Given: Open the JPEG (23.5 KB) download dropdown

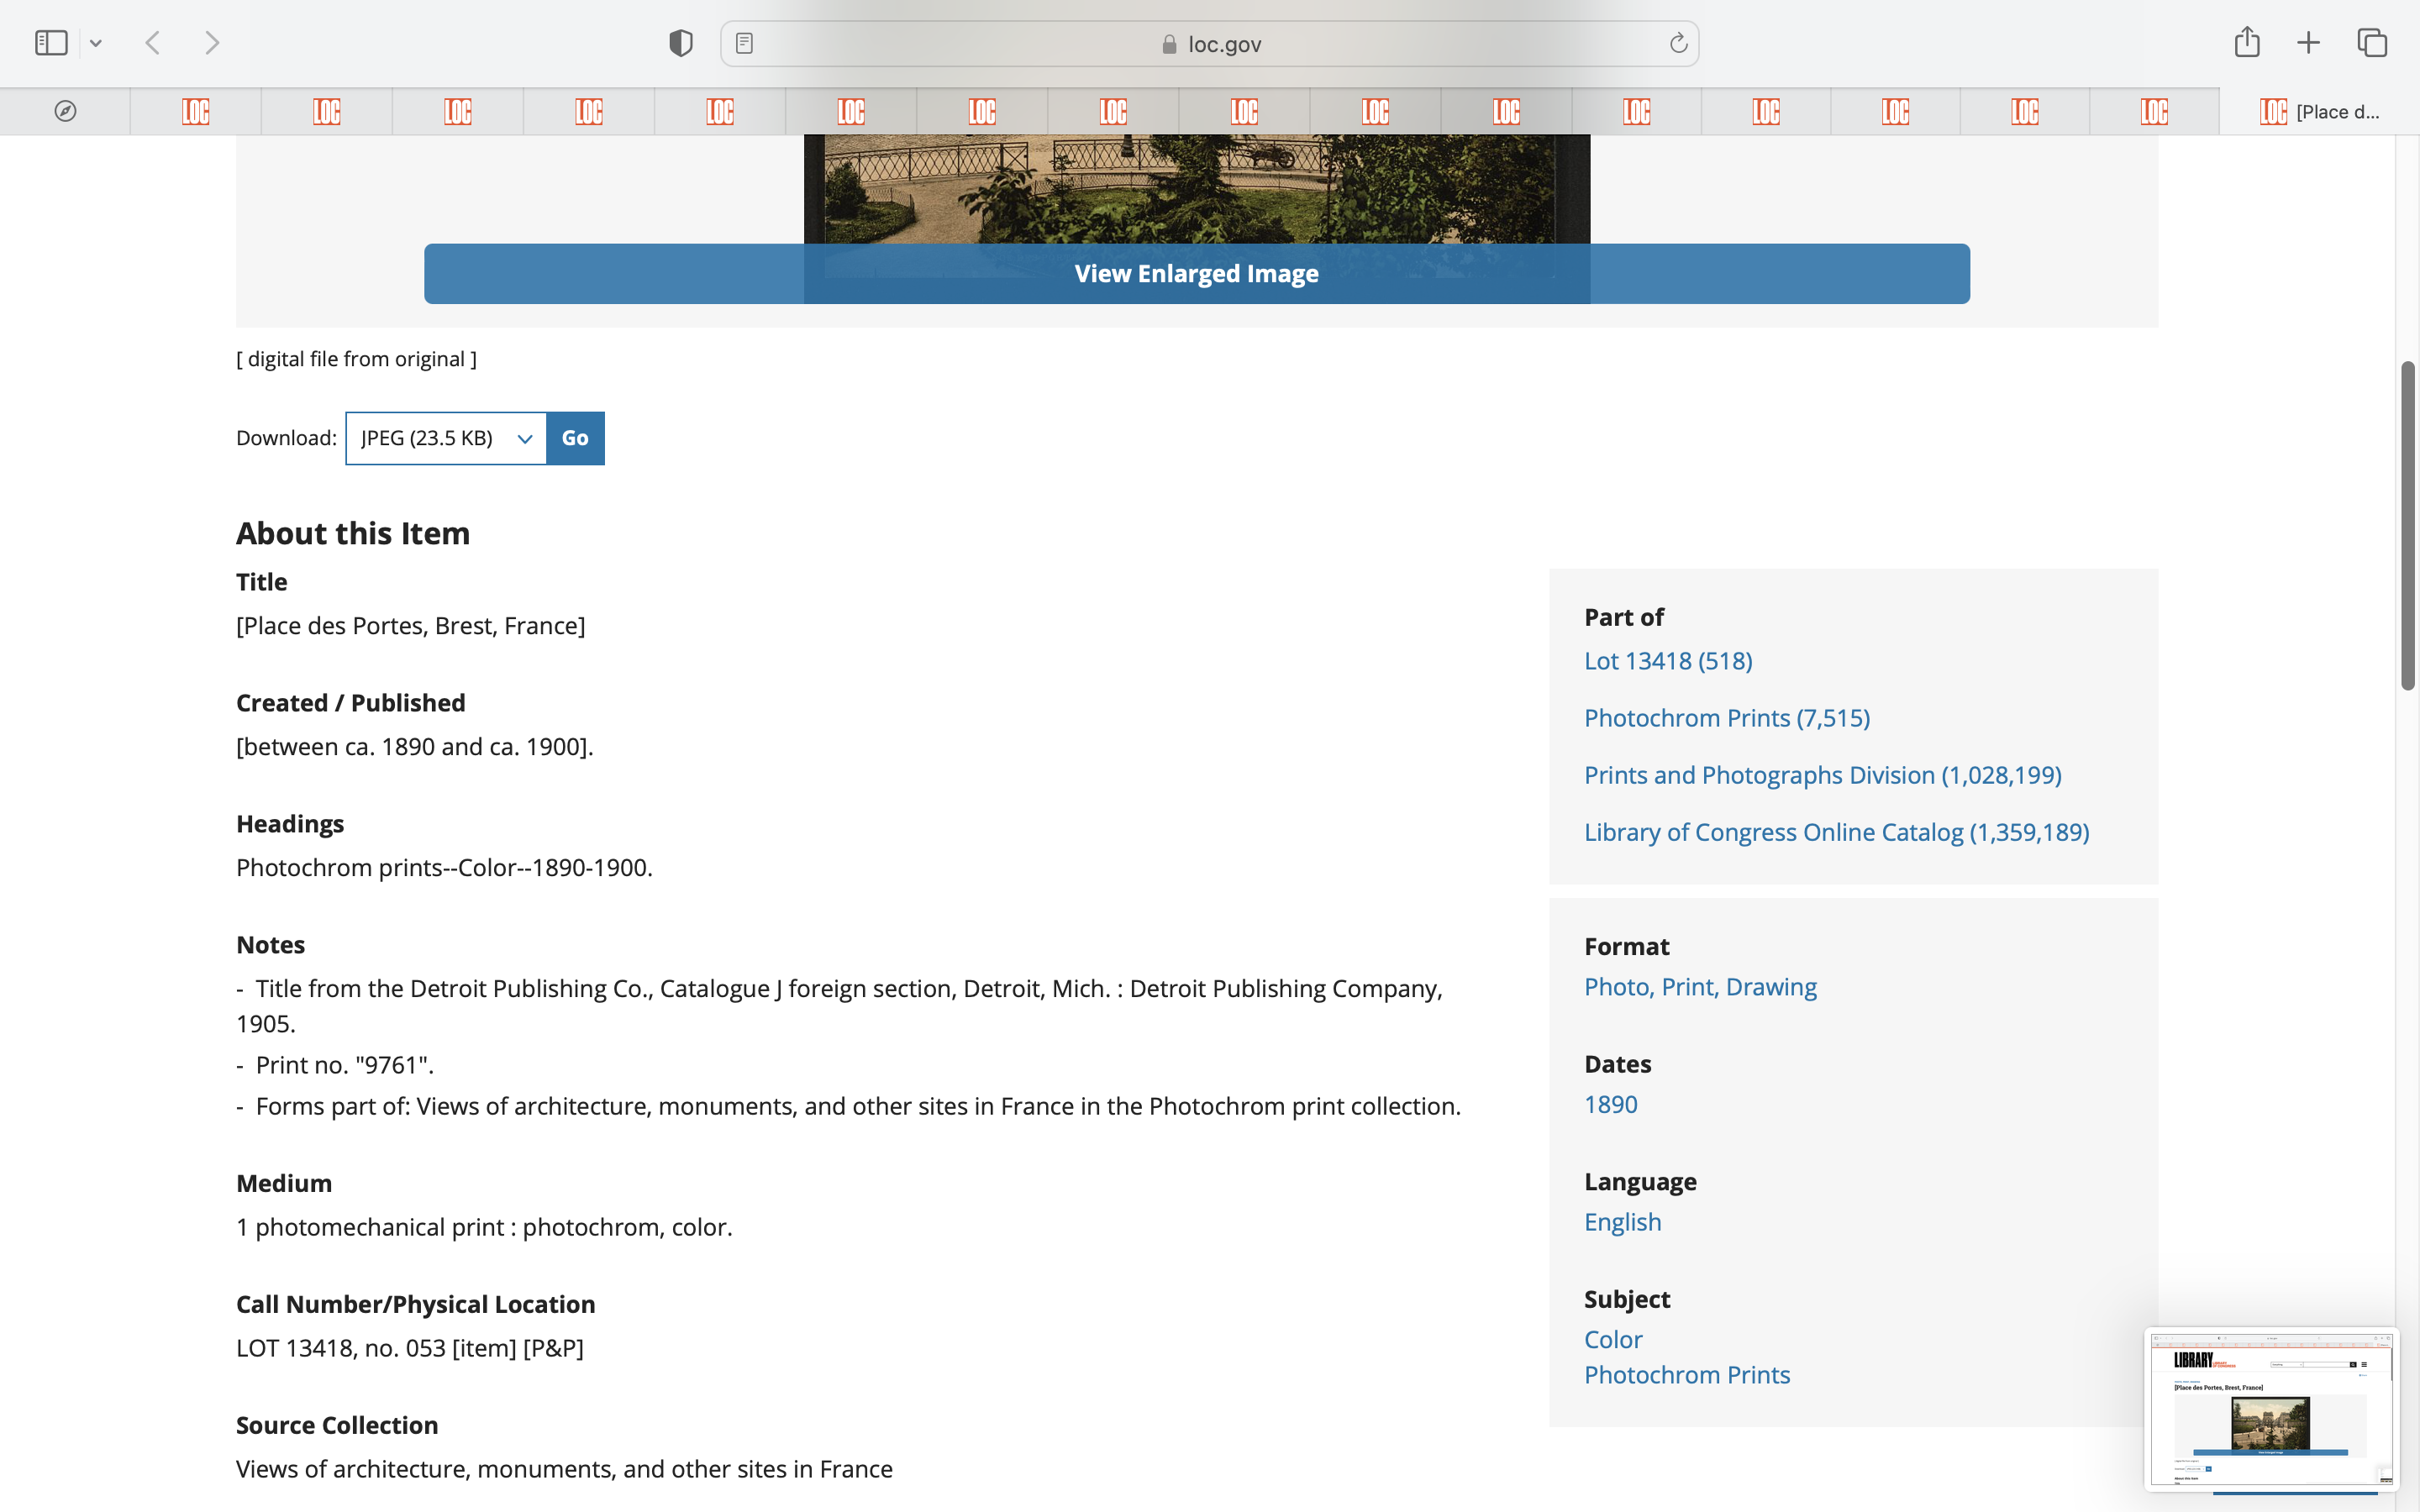Looking at the screenshot, I should (446, 438).
